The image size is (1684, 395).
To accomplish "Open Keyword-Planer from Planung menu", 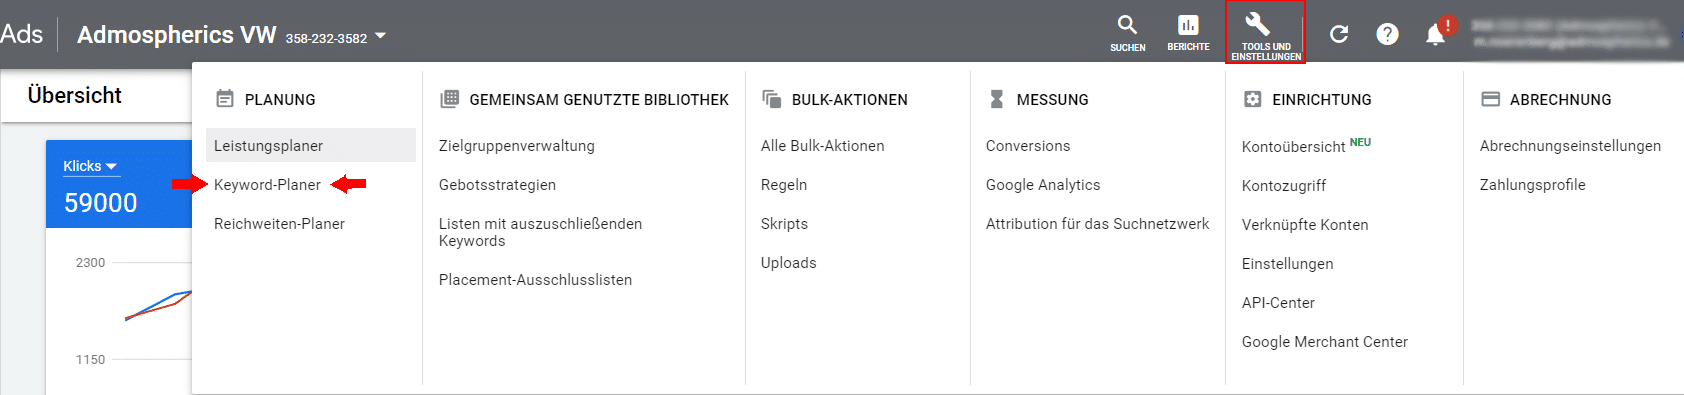I will point(267,185).
